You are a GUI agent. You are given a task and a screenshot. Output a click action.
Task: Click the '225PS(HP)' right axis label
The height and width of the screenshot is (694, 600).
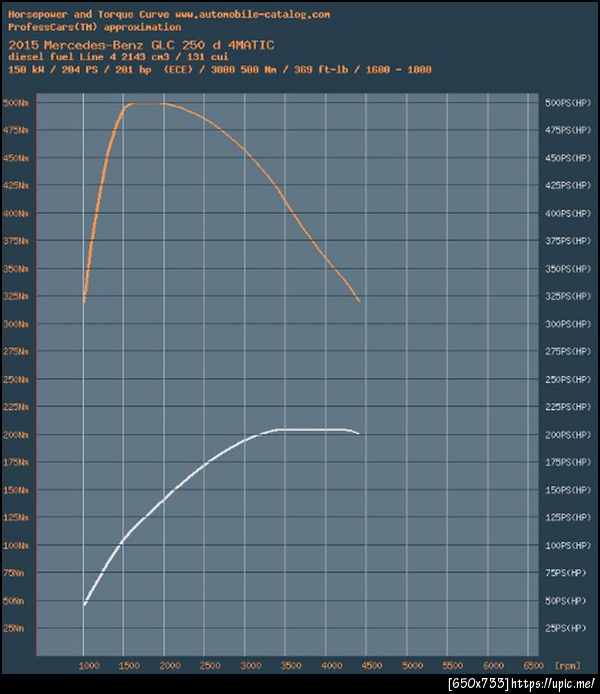click(568, 407)
